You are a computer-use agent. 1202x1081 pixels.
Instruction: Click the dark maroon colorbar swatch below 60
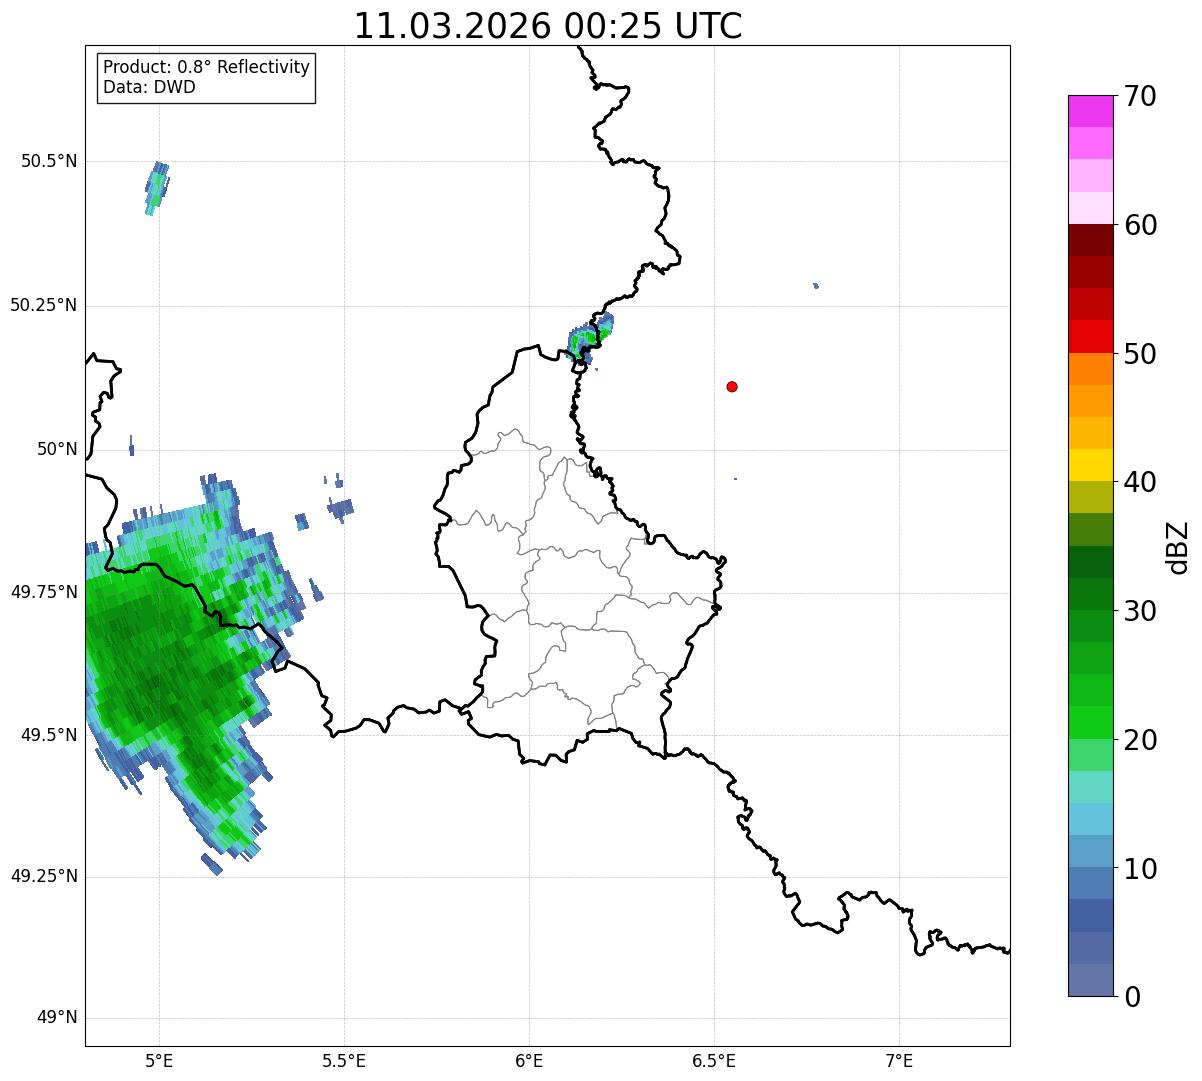(1090, 240)
